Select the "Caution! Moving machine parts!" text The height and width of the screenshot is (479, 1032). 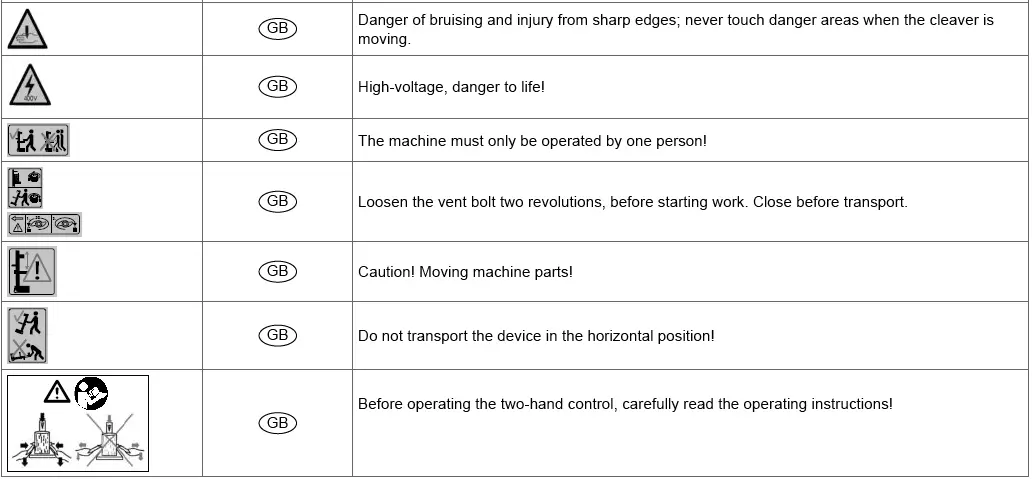point(465,272)
